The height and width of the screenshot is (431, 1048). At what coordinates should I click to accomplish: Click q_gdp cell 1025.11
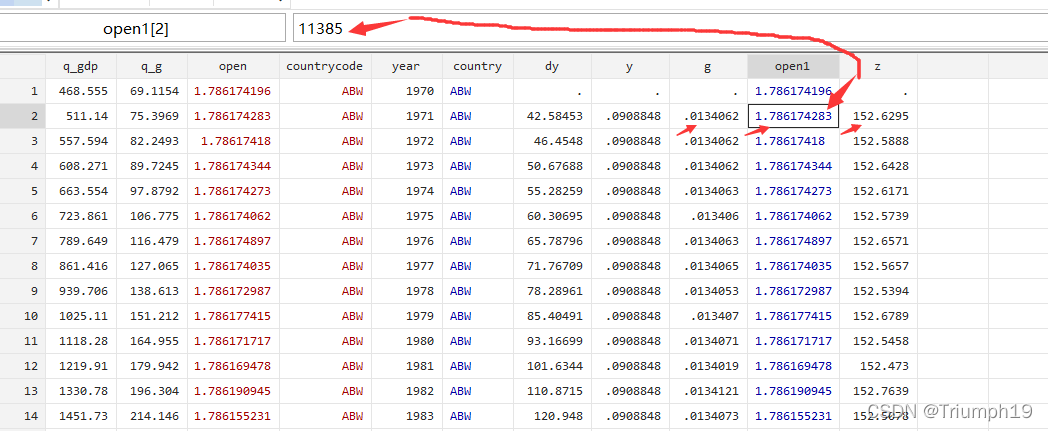83,316
